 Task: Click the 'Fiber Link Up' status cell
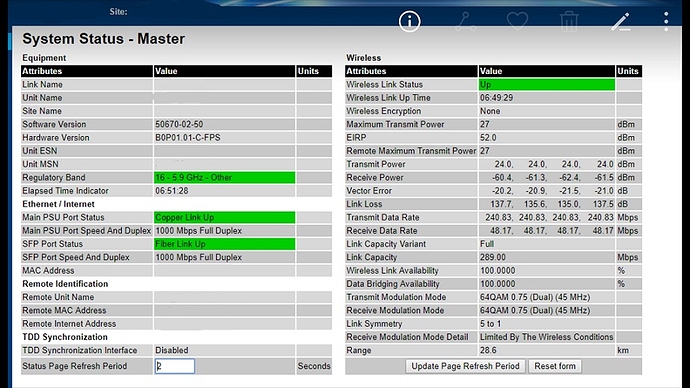224,244
